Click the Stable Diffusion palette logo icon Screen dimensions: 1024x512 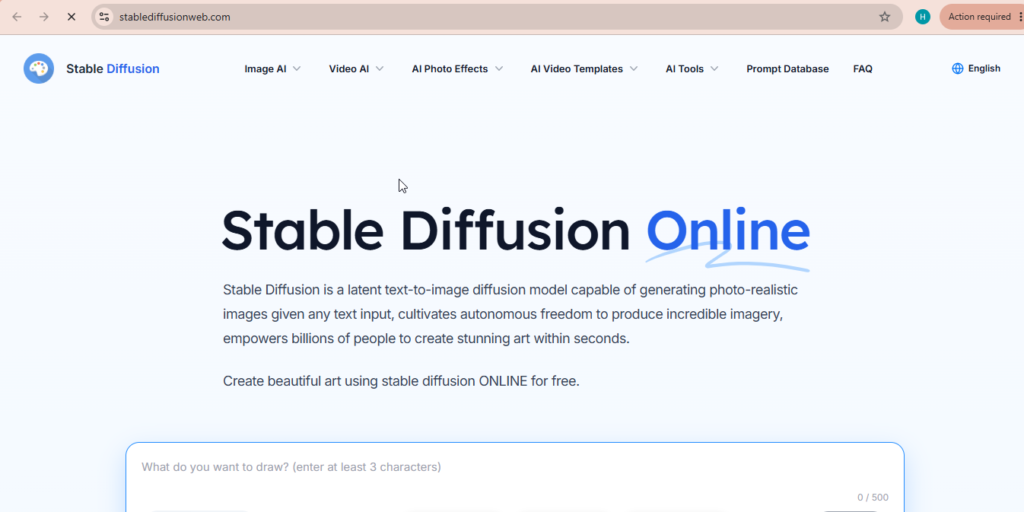tap(39, 69)
